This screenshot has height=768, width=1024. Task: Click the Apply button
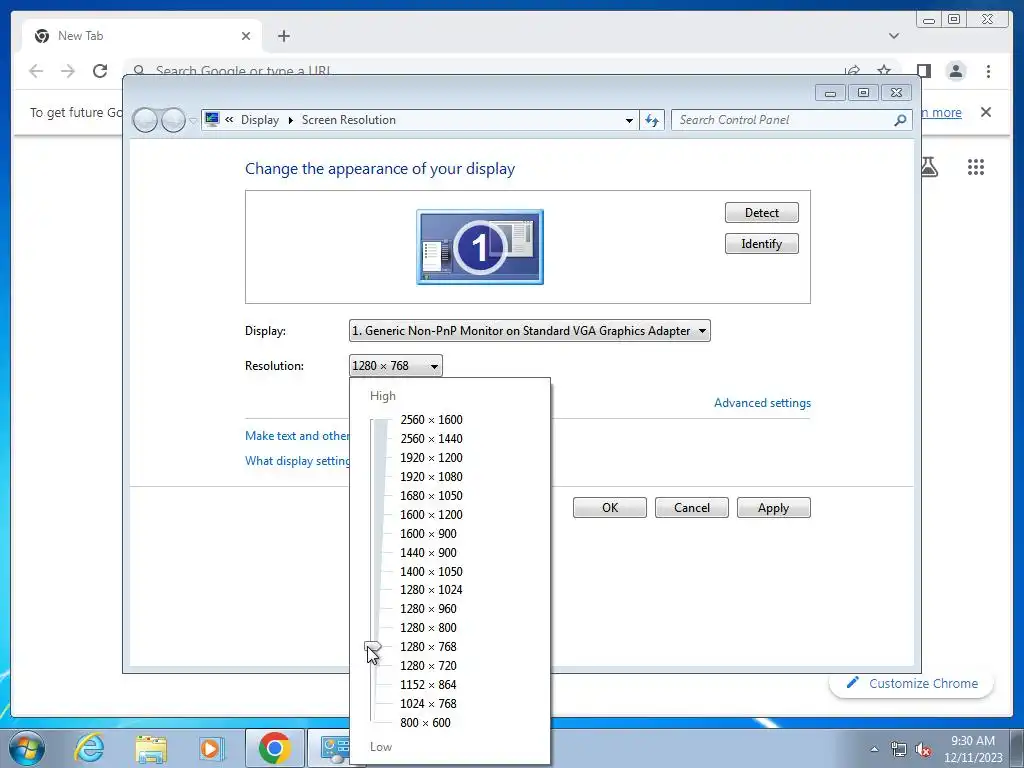click(773, 507)
